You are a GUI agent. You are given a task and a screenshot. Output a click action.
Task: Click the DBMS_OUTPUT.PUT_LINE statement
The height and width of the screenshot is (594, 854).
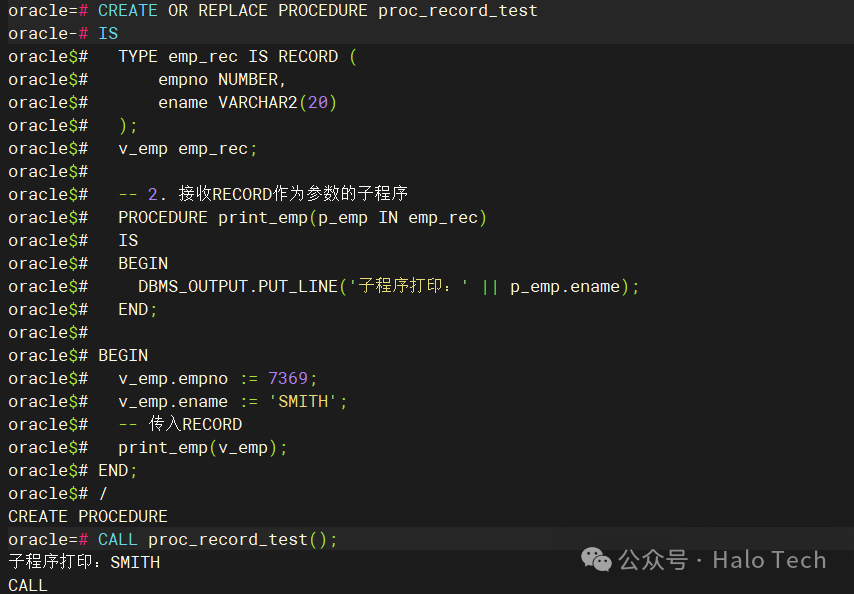coord(388,286)
